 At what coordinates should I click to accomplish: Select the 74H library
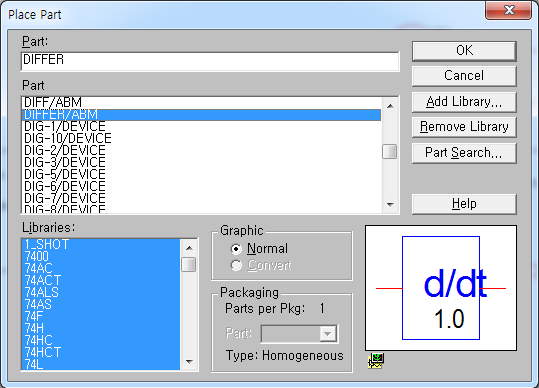[x=101, y=329]
